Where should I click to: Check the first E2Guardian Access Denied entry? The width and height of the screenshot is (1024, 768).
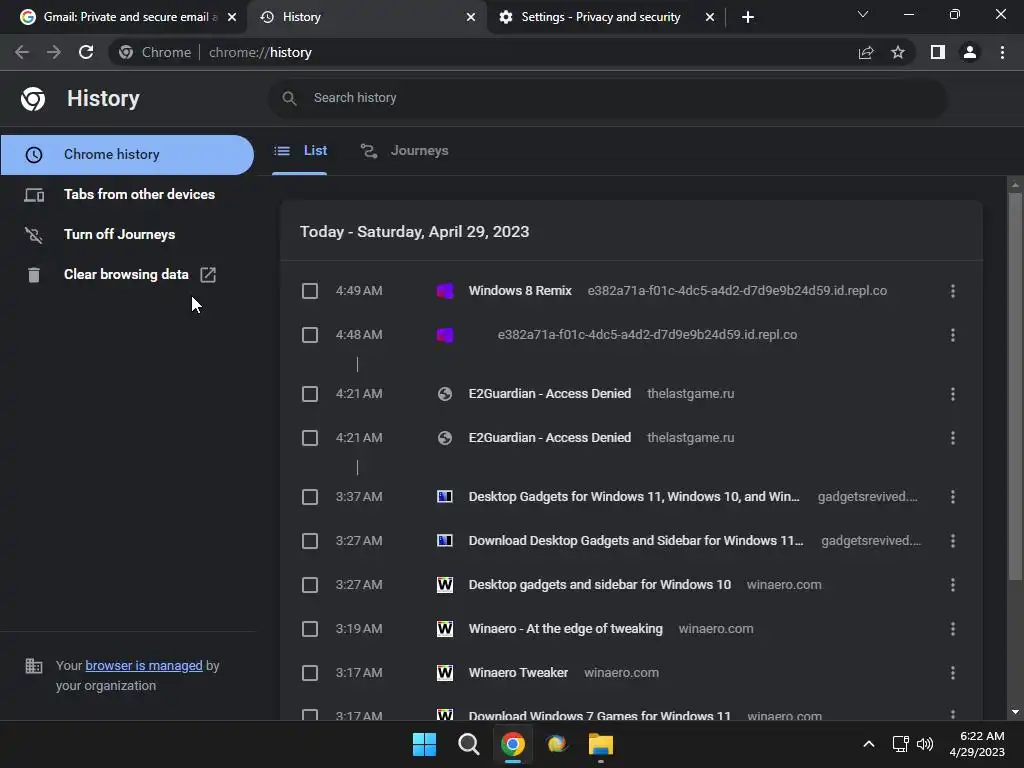pos(310,394)
